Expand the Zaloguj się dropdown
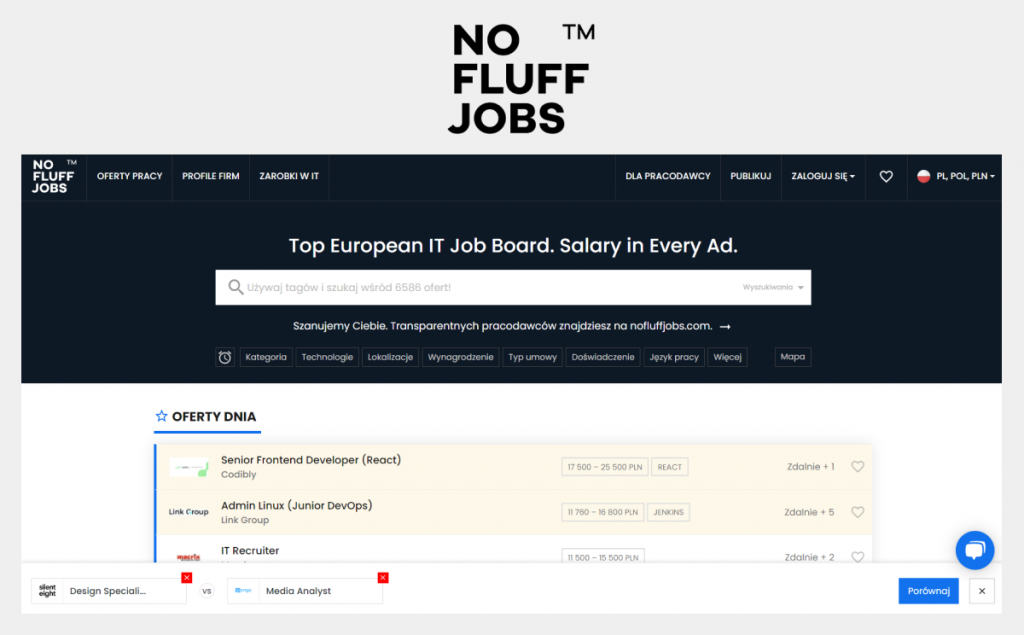Viewport: 1024px width, 635px height. 823,176
